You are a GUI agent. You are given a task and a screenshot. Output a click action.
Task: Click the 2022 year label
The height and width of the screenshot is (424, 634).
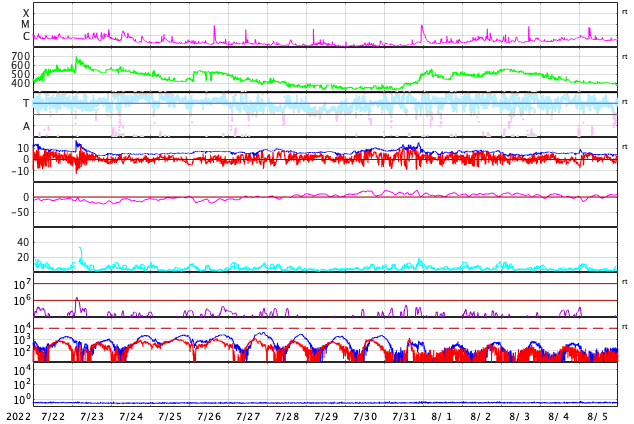click(18, 416)
